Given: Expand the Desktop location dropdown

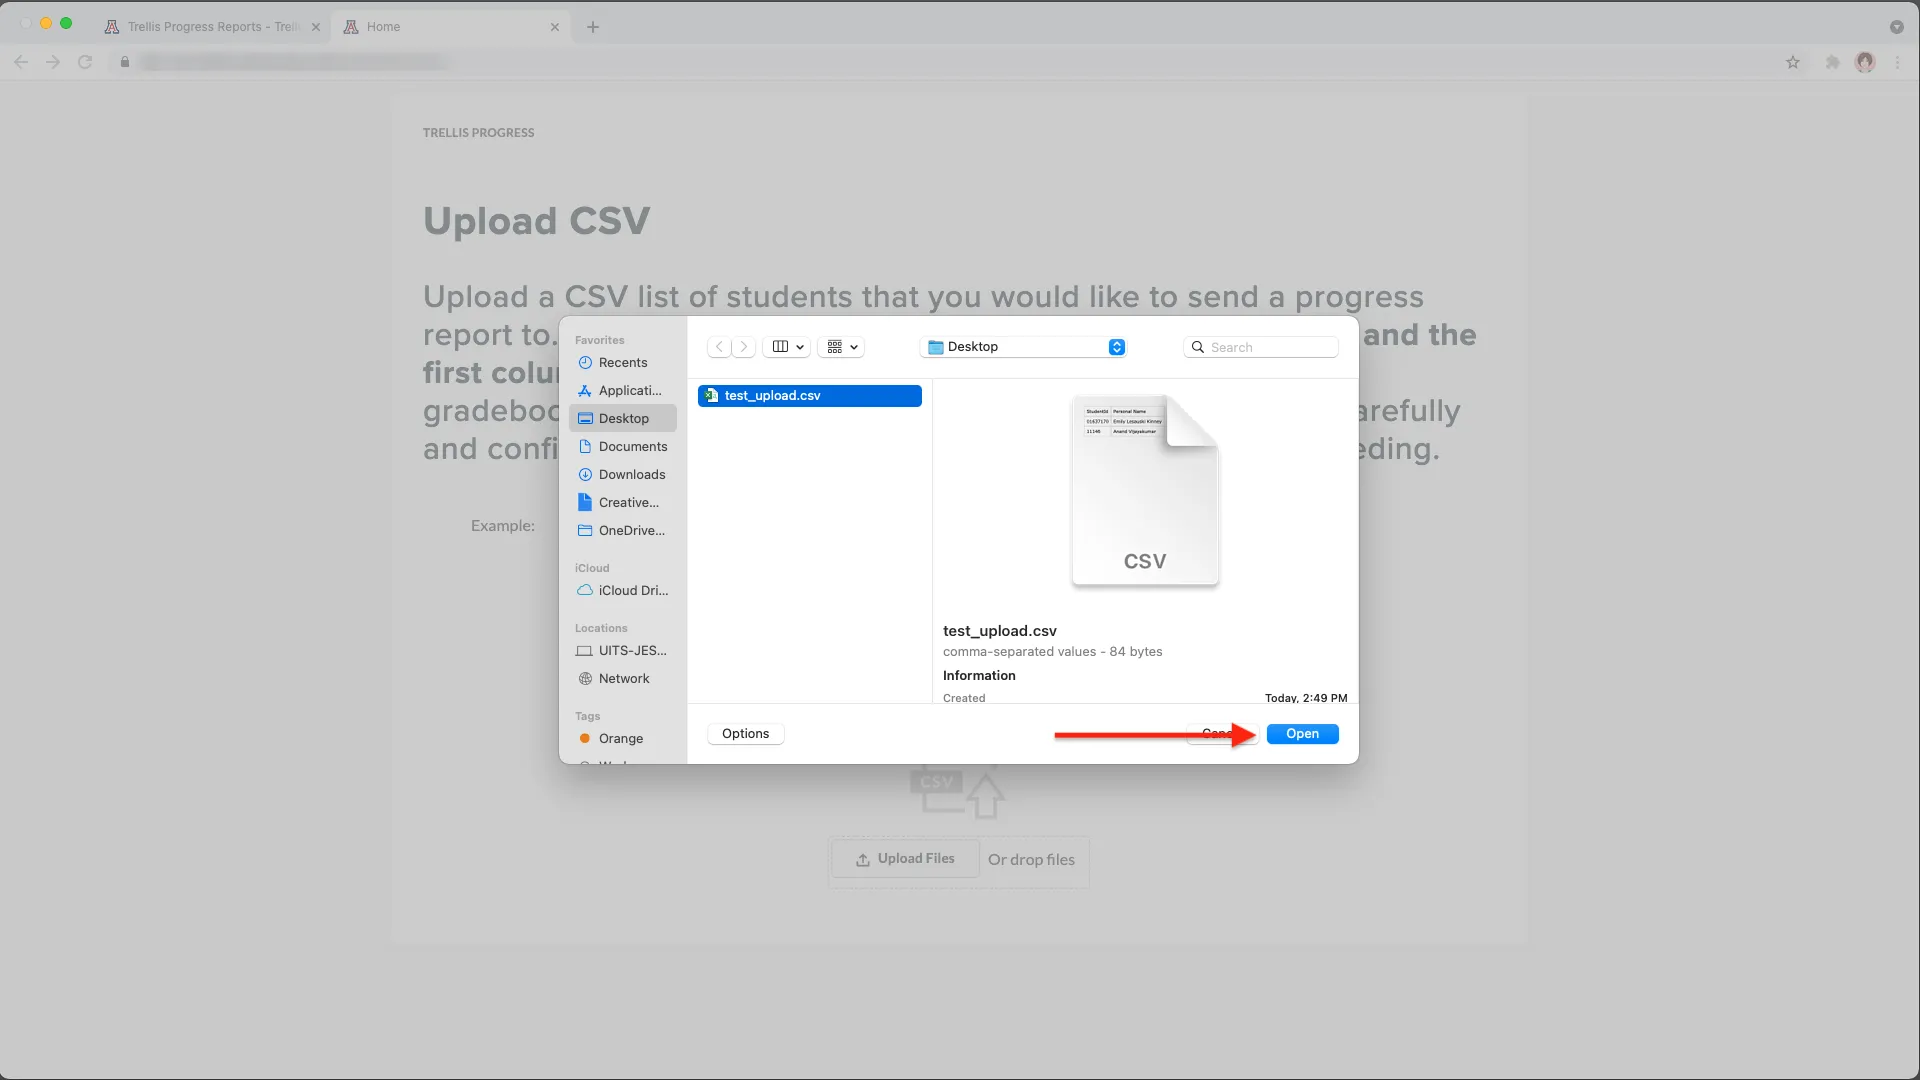Looking at the screenshot, I should point(1116,345).
